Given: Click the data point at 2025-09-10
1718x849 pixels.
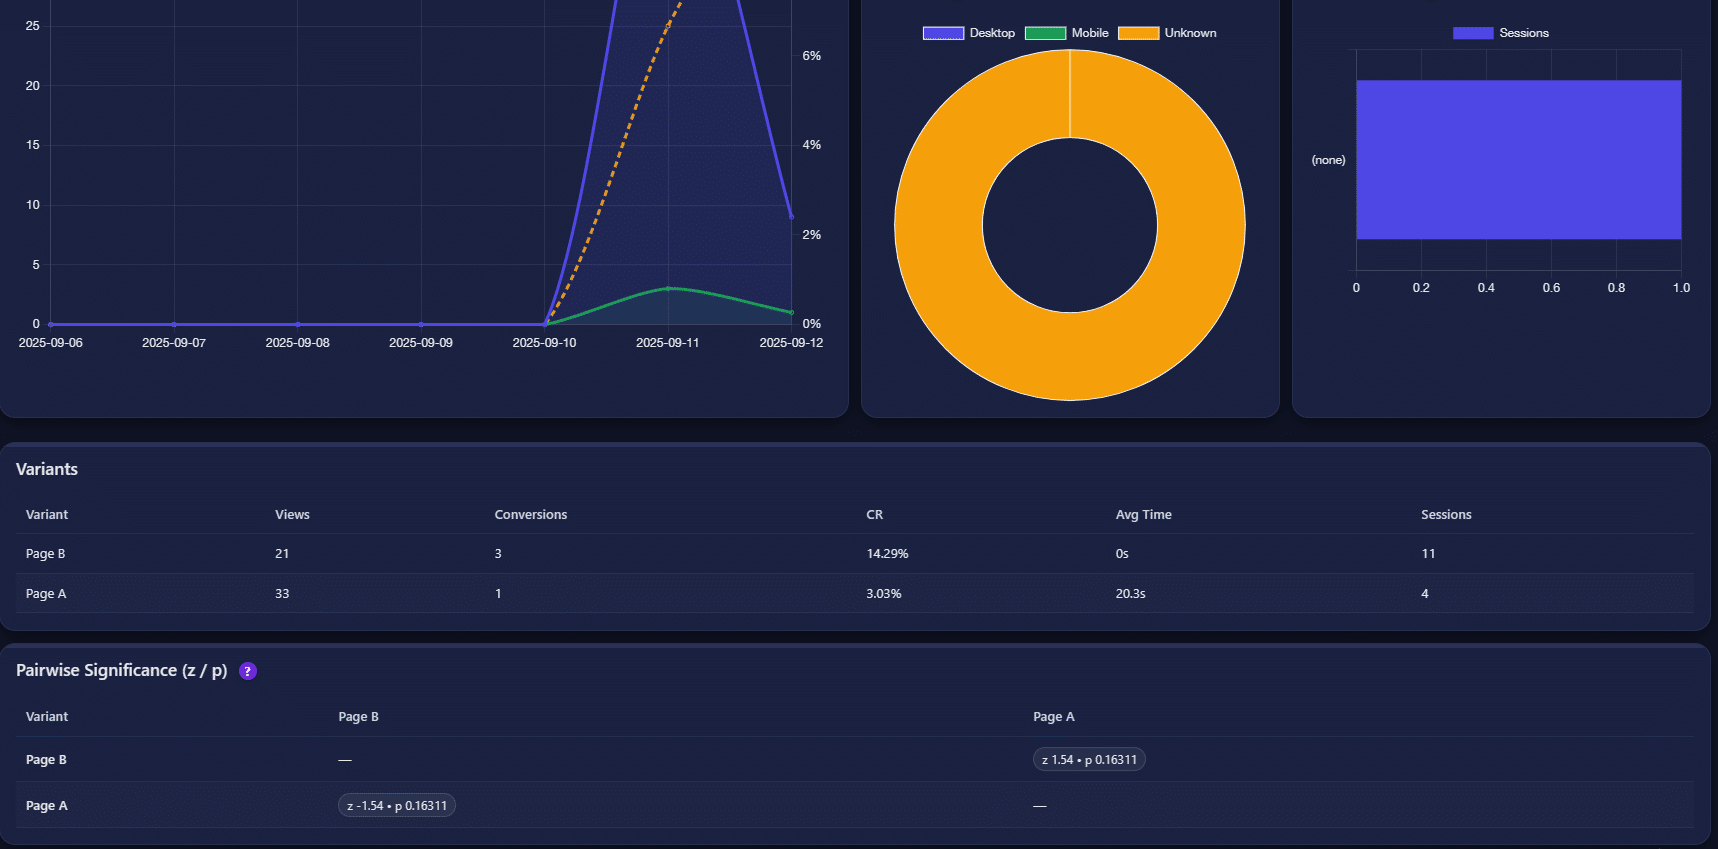Looking at the screenshot, I should [545, 324].
